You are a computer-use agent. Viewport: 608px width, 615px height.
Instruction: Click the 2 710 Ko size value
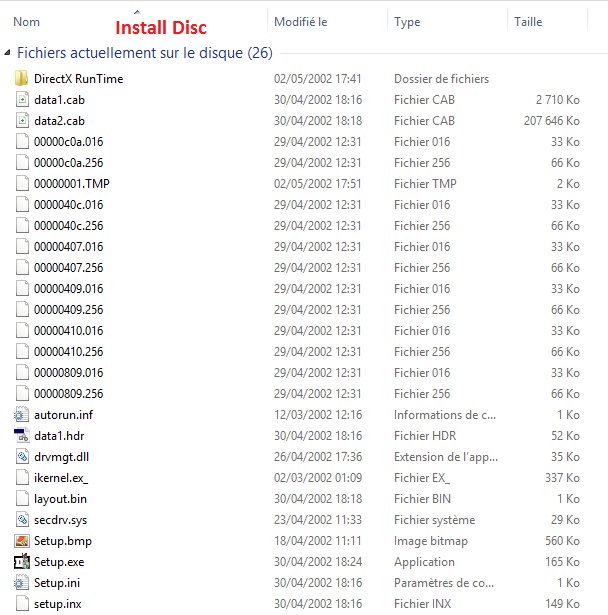pyautogui.click(x=557, y=100)
